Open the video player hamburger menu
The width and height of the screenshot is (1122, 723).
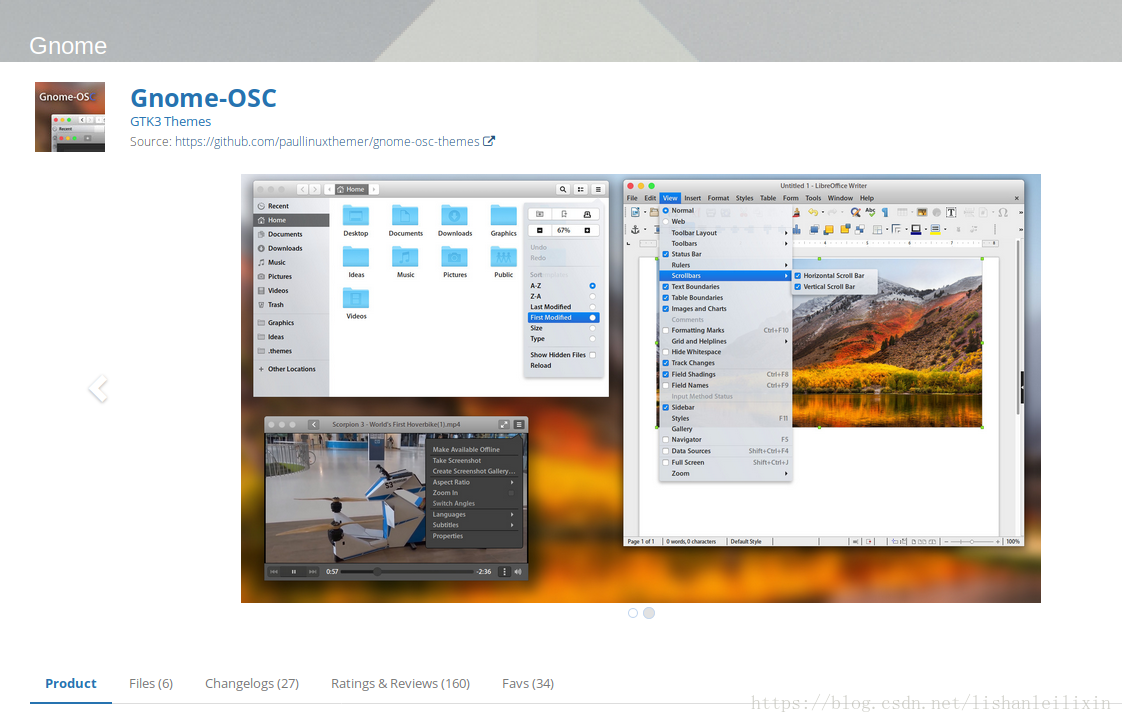(x=519, y=424)
